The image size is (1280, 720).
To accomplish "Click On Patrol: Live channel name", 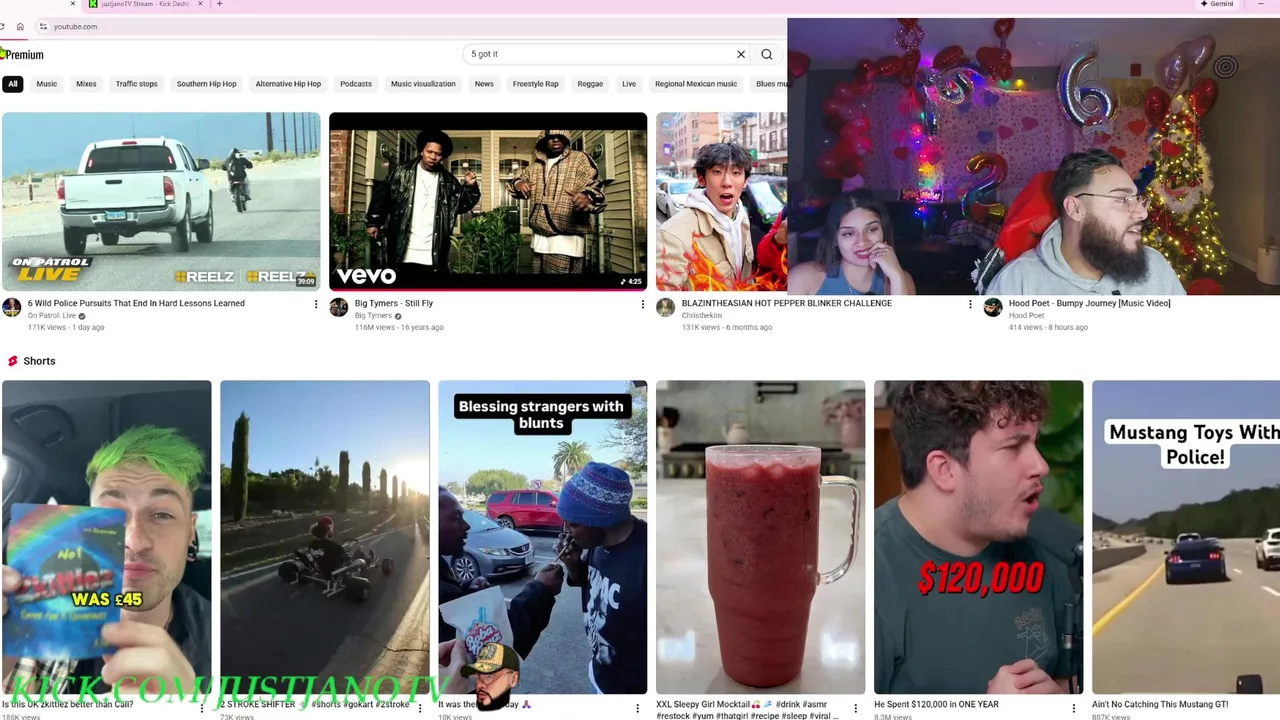I will click(x=52, y=315).
